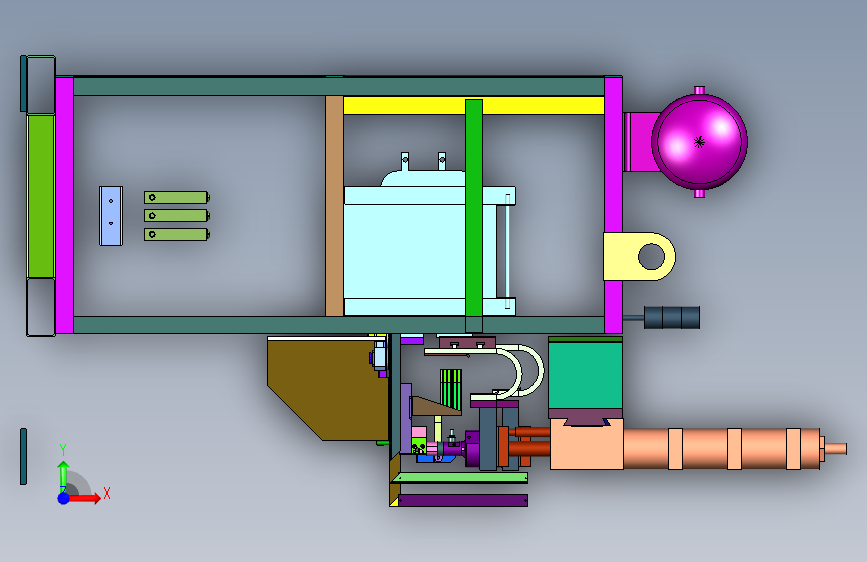
Task: Select the magenta spherical tank
Action: [699, 142]
